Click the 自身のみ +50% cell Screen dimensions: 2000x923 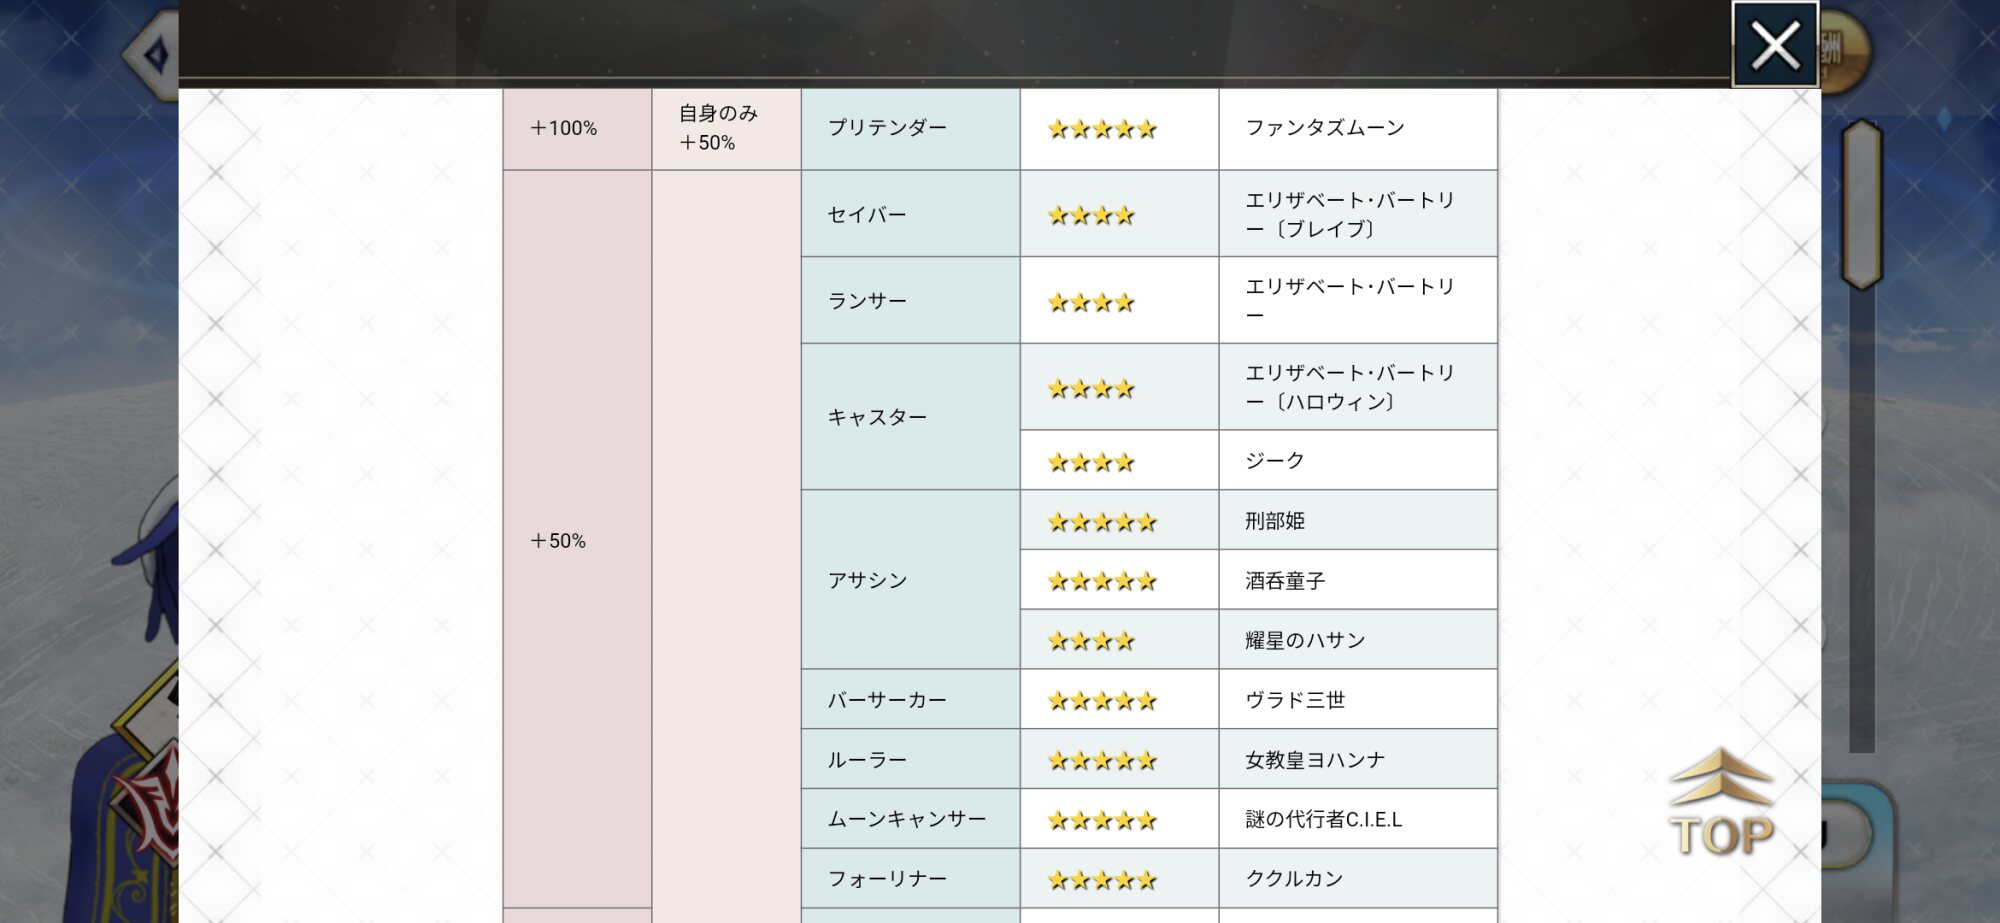coord(725,129)
